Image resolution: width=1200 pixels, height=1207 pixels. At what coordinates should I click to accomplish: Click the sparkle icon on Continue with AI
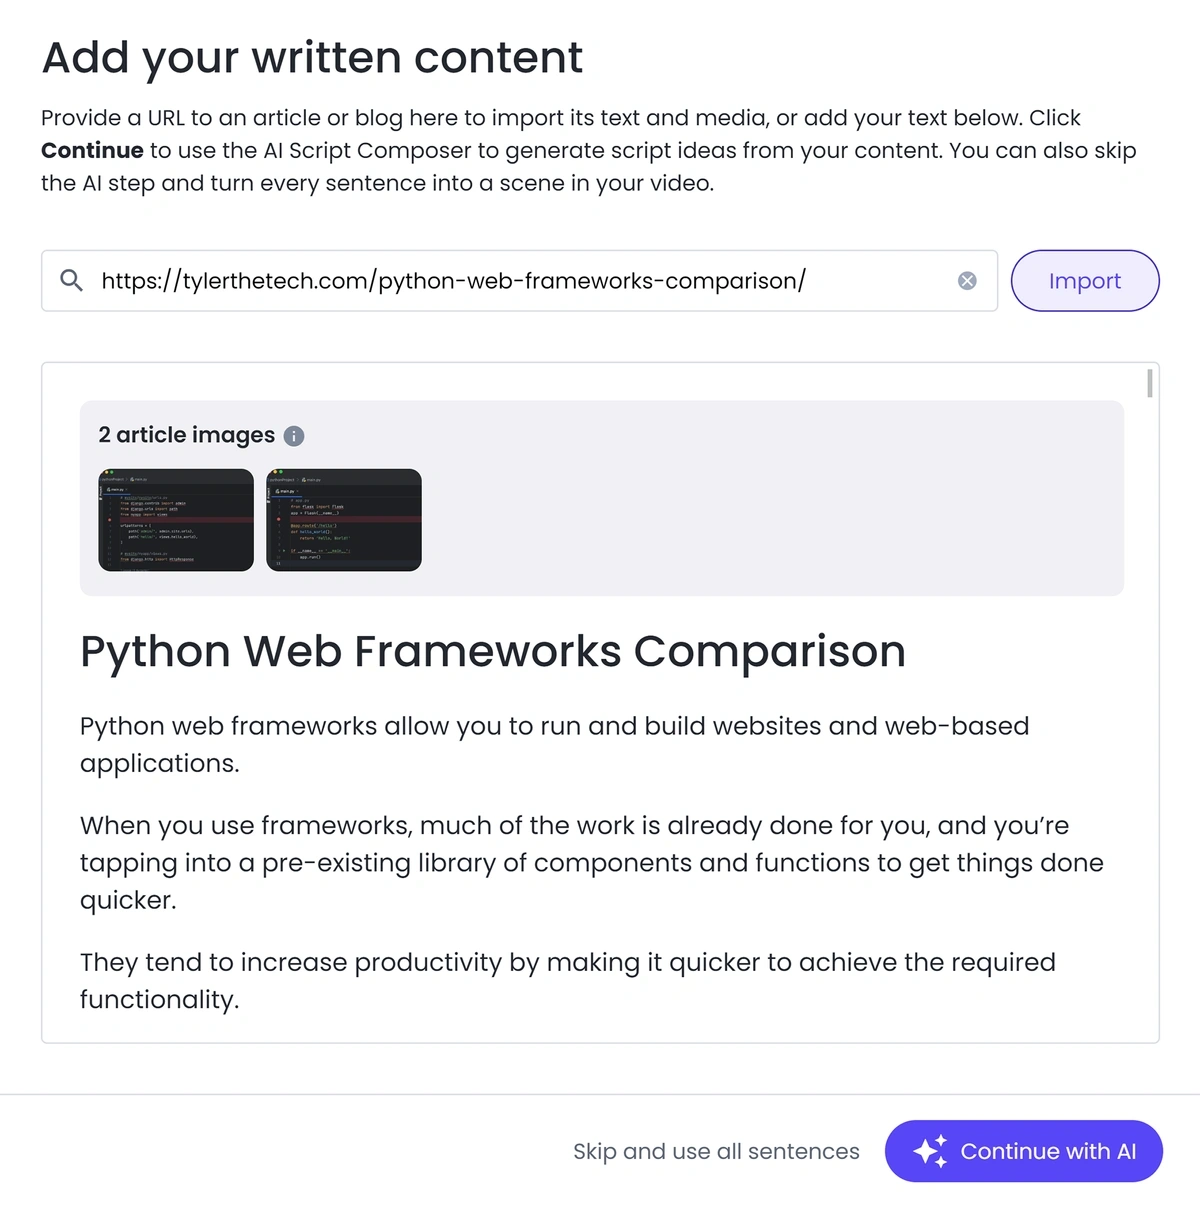click(x=930, y=1151)
